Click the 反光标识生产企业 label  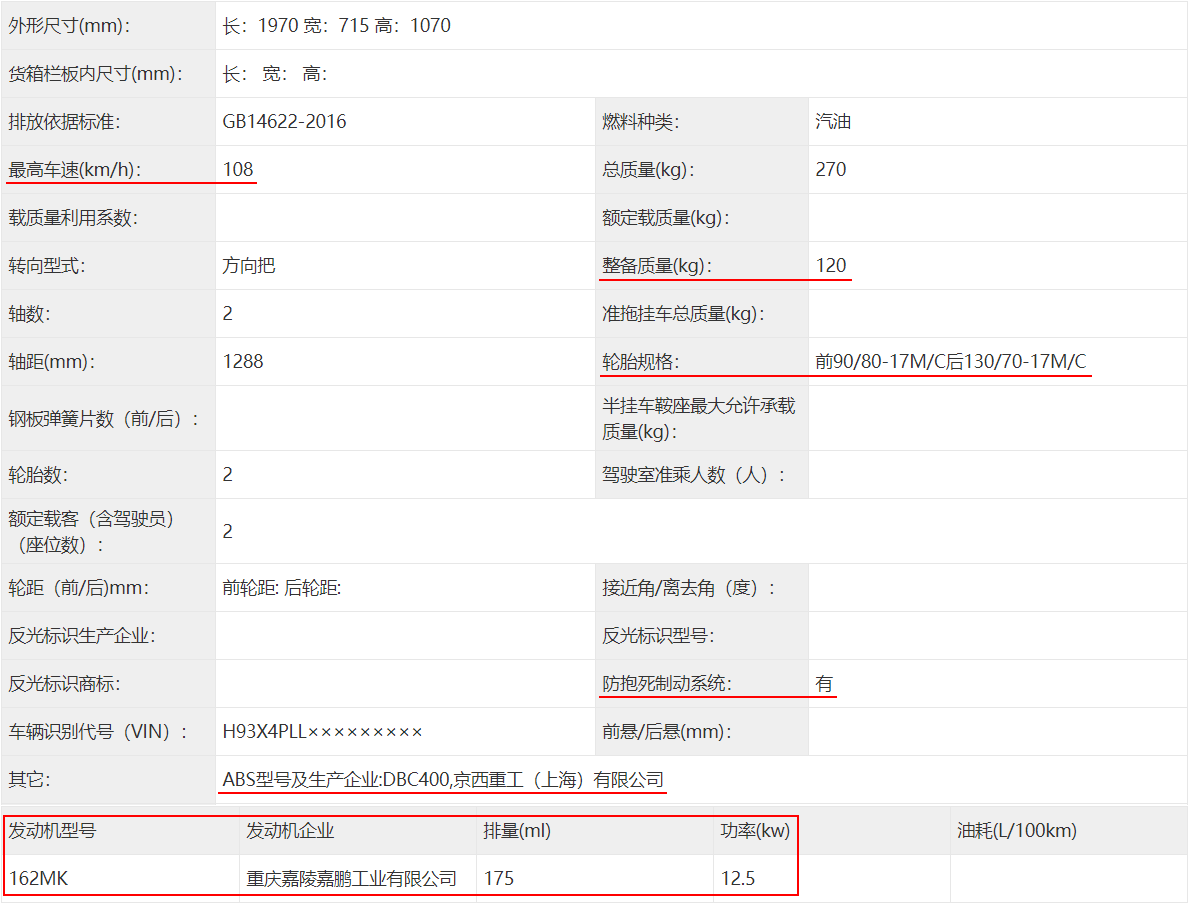[x=82, y=636]
